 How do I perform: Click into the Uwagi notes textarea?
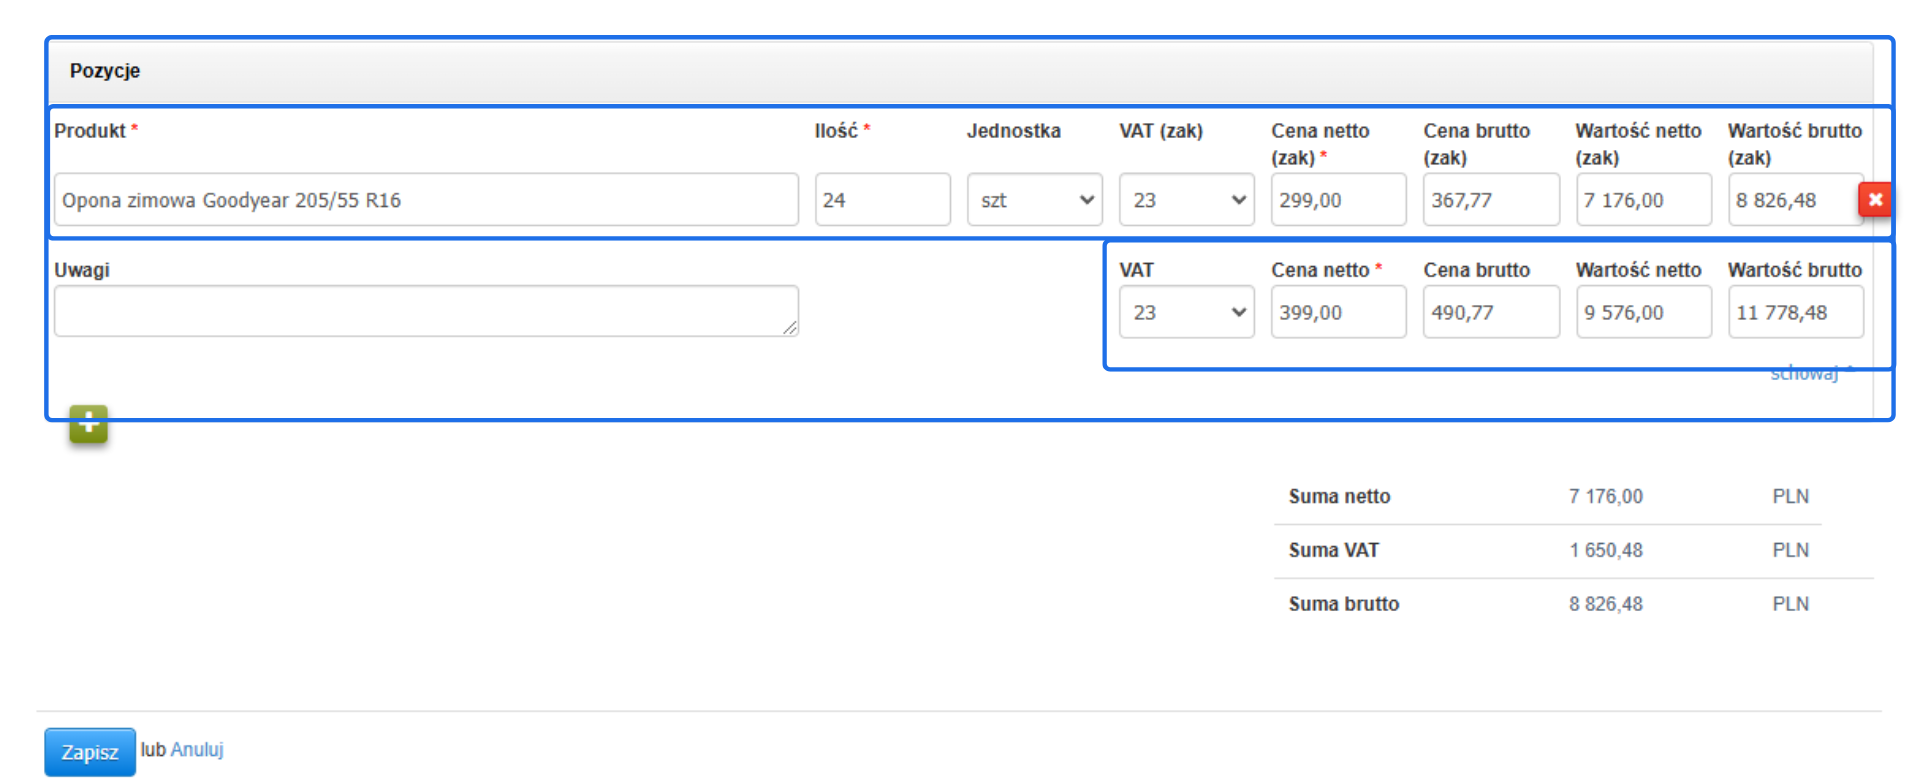click(x=426, y=311)
